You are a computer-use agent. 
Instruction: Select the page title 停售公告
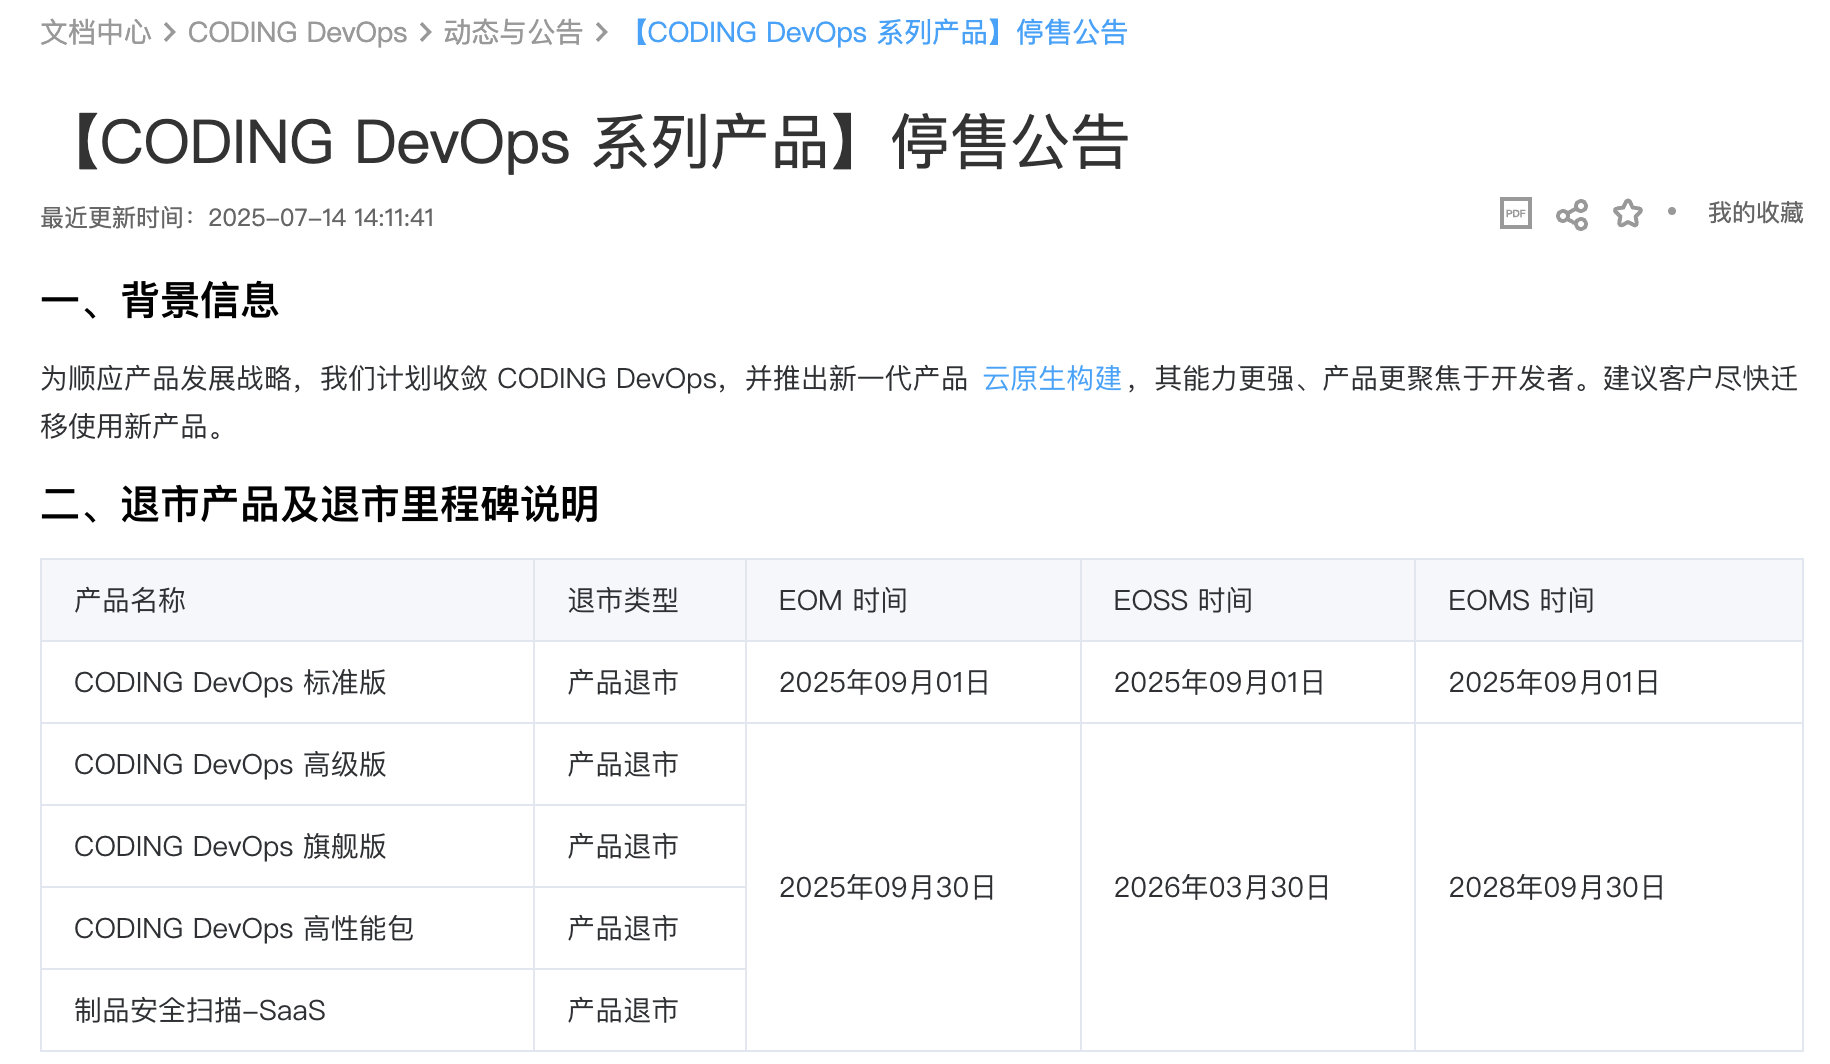point(595,140)
